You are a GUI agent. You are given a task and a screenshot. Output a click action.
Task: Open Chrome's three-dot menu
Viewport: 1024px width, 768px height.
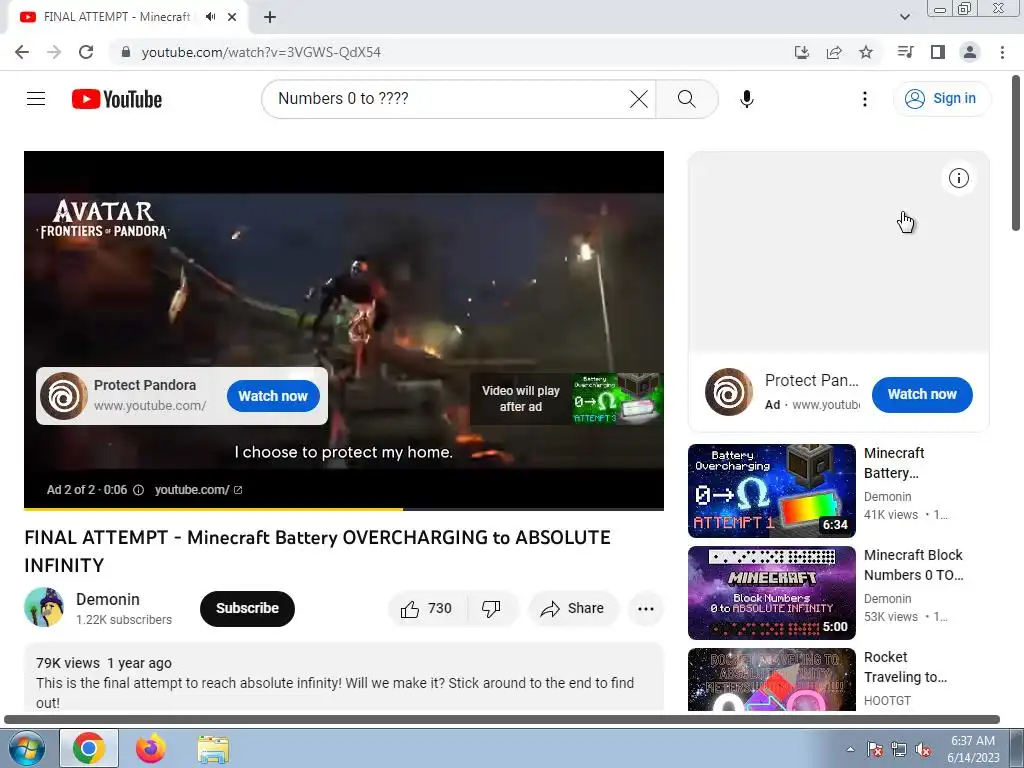[1002, 52]
